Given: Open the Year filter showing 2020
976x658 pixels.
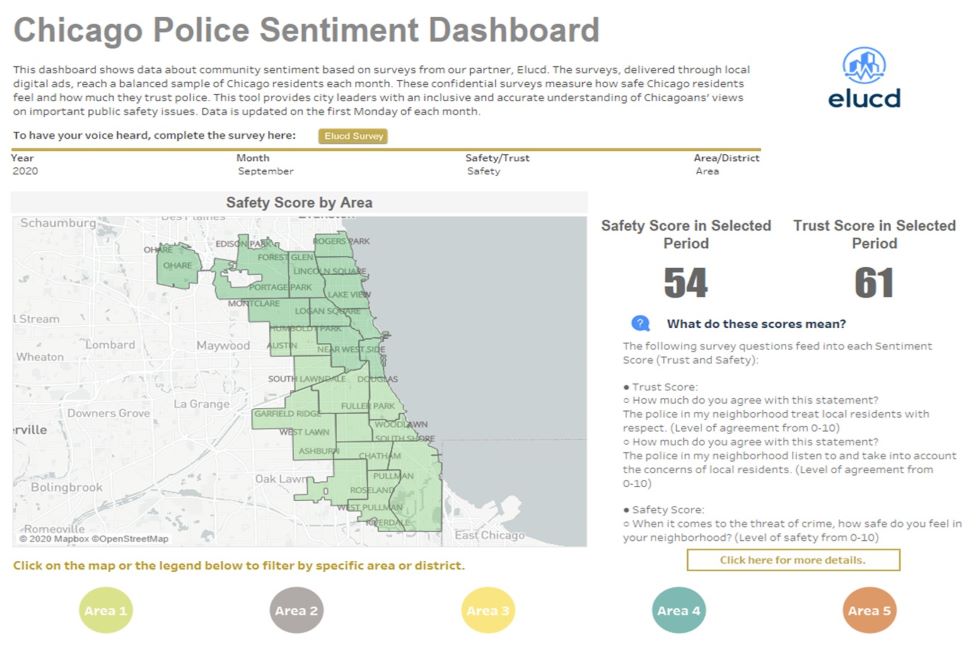Looking at the screenshot, I should point(25,171).
